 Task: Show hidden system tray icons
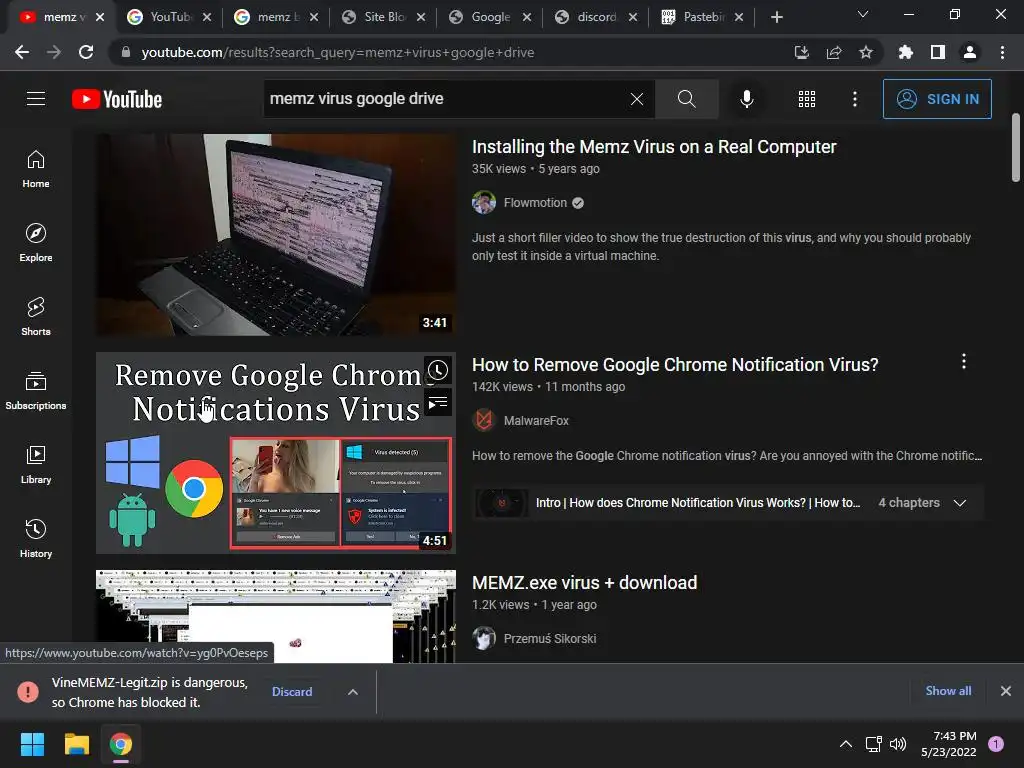click(x=846, y=744)
